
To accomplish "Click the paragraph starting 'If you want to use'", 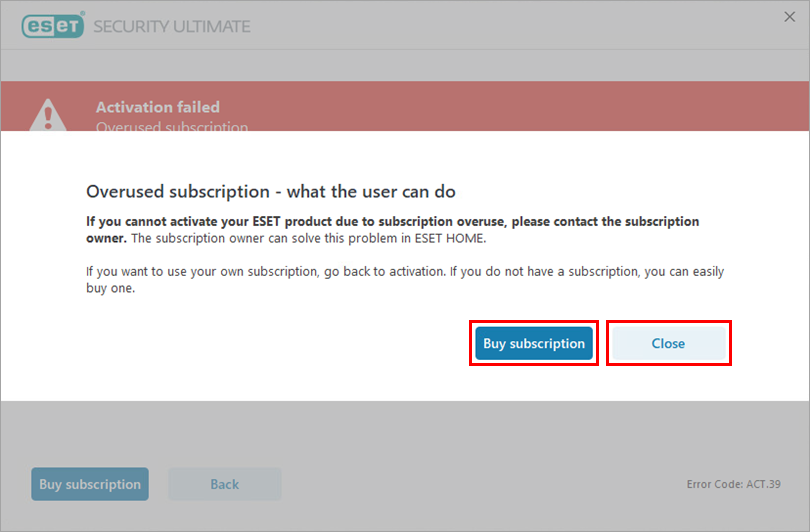I will pyautogui.click(x=405, y=279).
